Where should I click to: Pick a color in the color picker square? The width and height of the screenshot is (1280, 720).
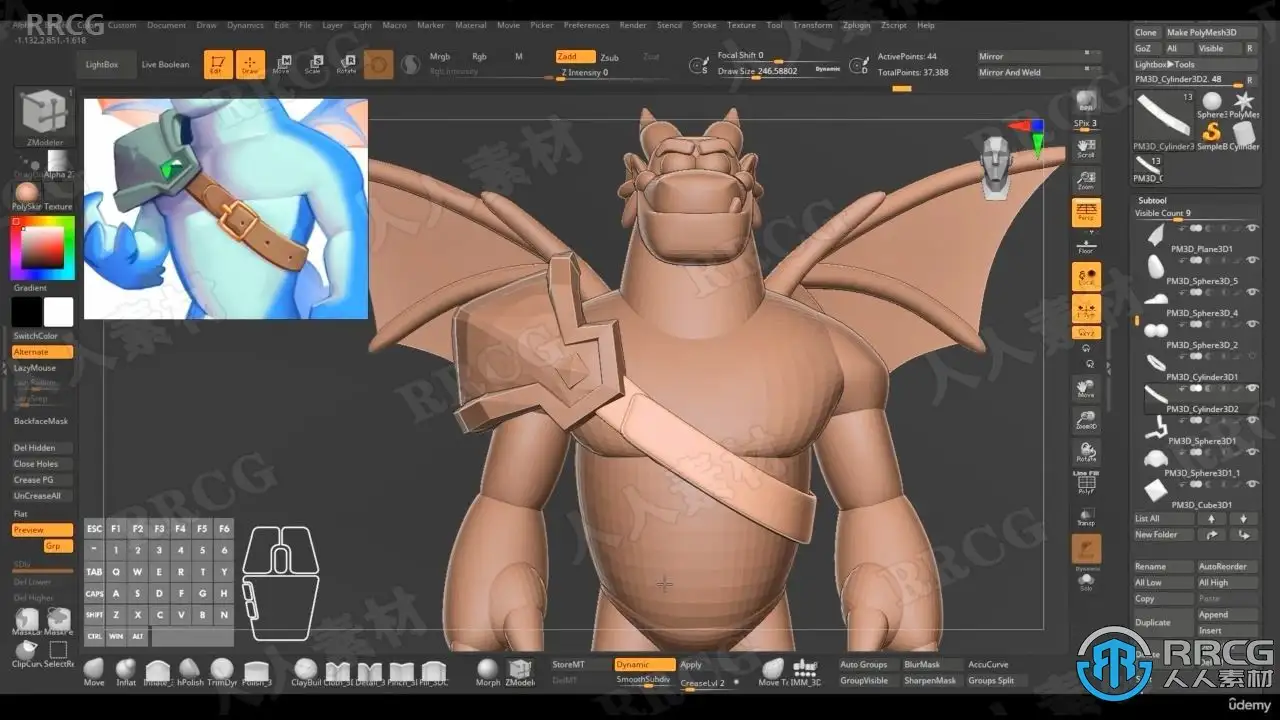(x=43, y=246)
